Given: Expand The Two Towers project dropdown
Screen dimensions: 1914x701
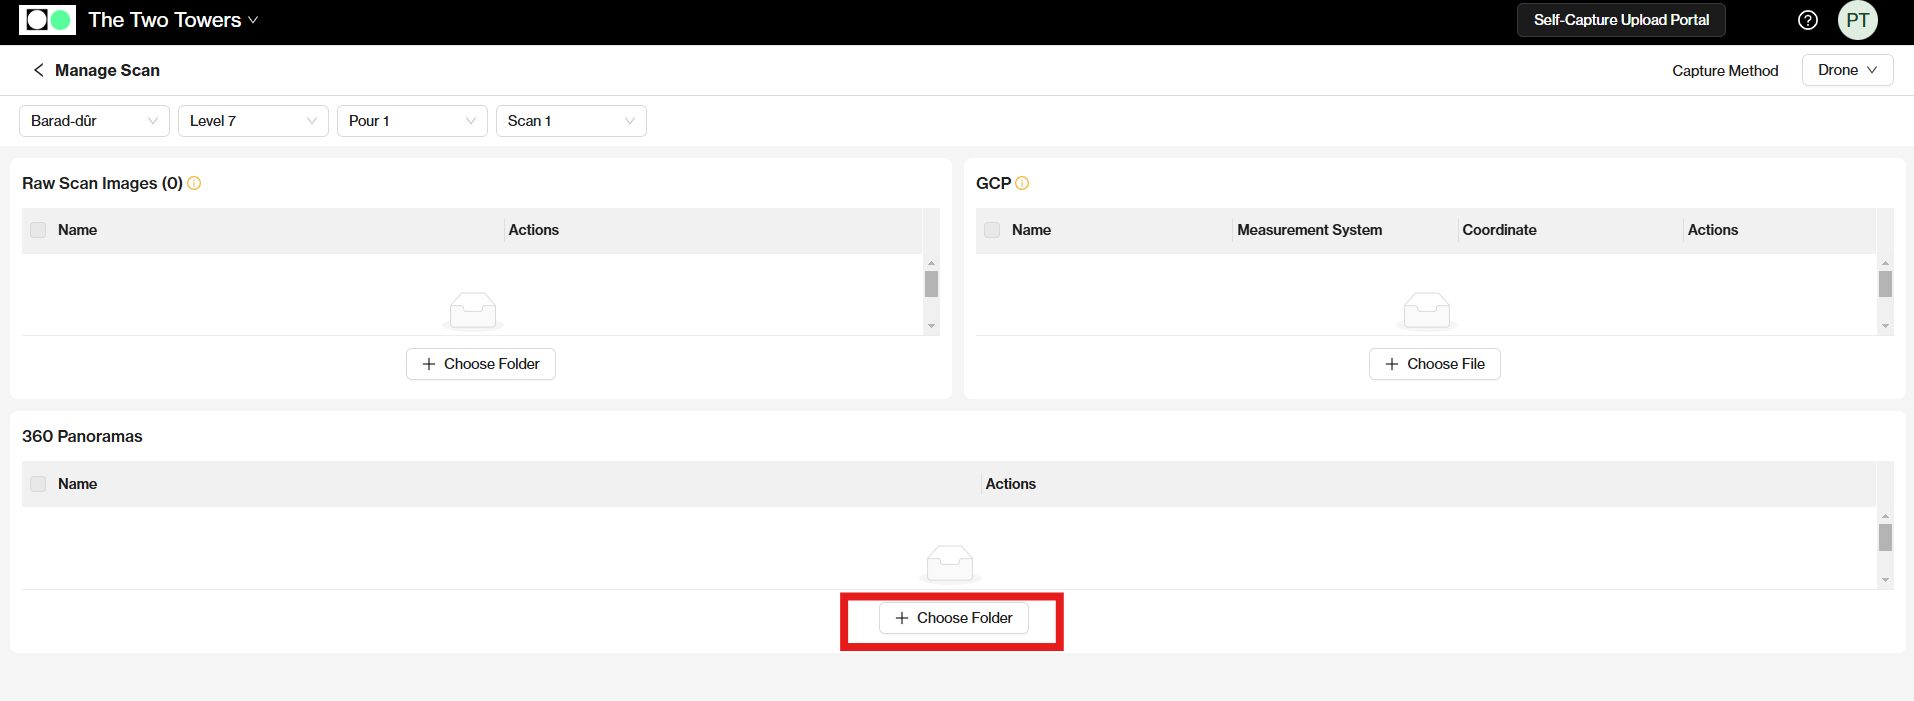Looking at the screenshot, I should (173, 20).
